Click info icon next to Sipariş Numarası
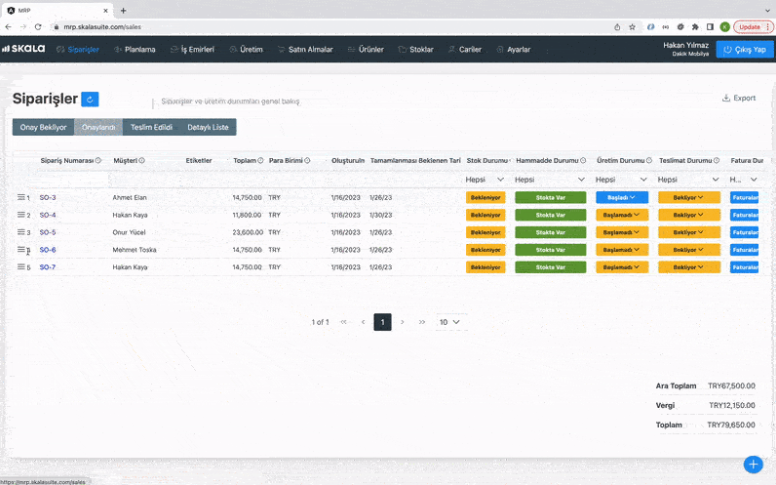This screenshot has width=776, height=485. click(98, 160)
